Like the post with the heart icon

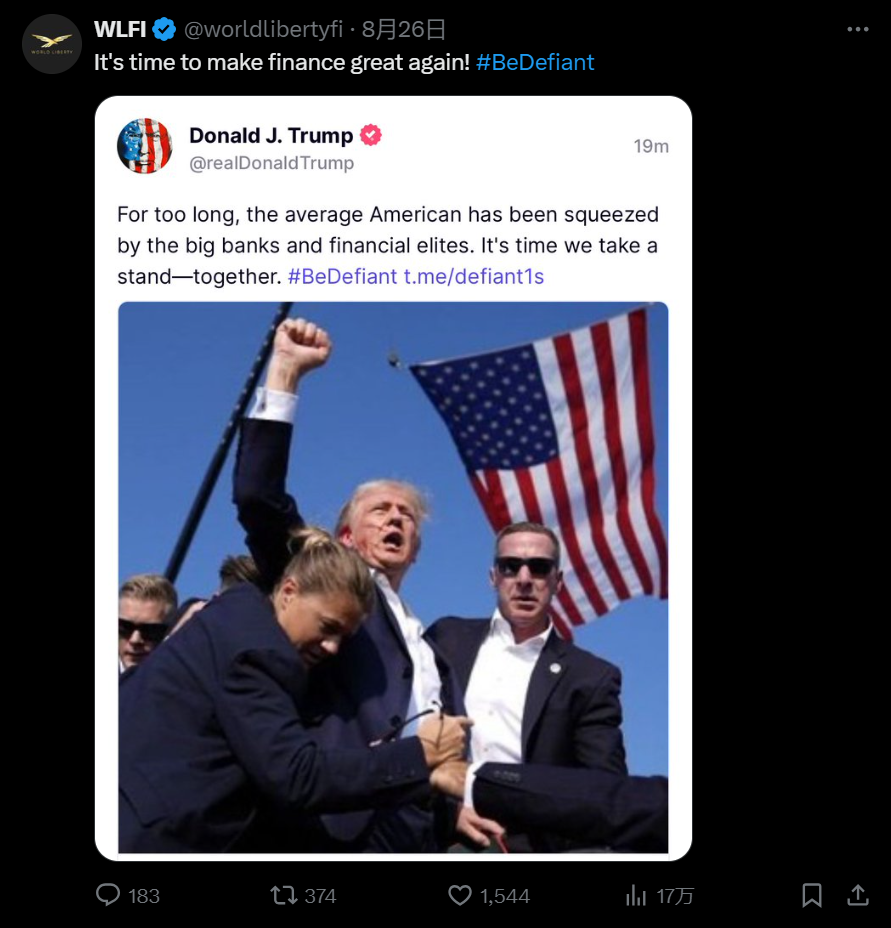[x=459, y=895]
